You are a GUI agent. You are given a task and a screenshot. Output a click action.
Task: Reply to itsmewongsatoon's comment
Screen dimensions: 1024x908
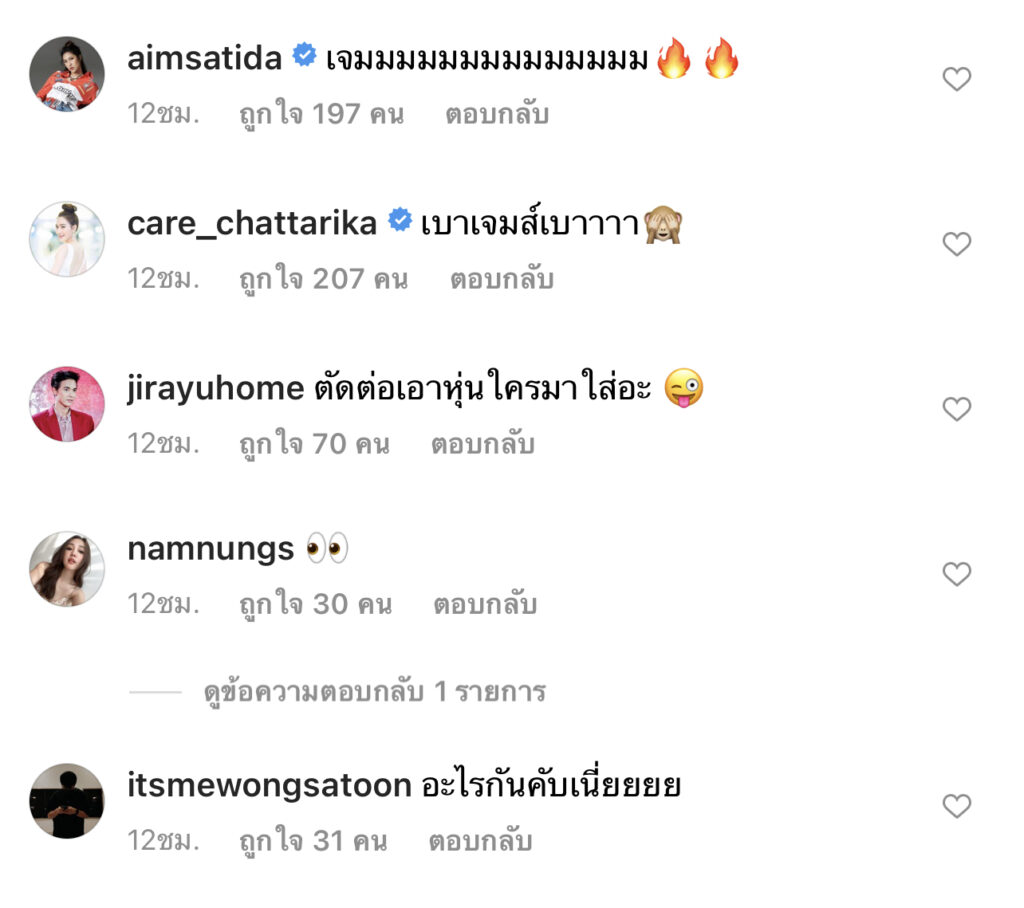(481, 842)
